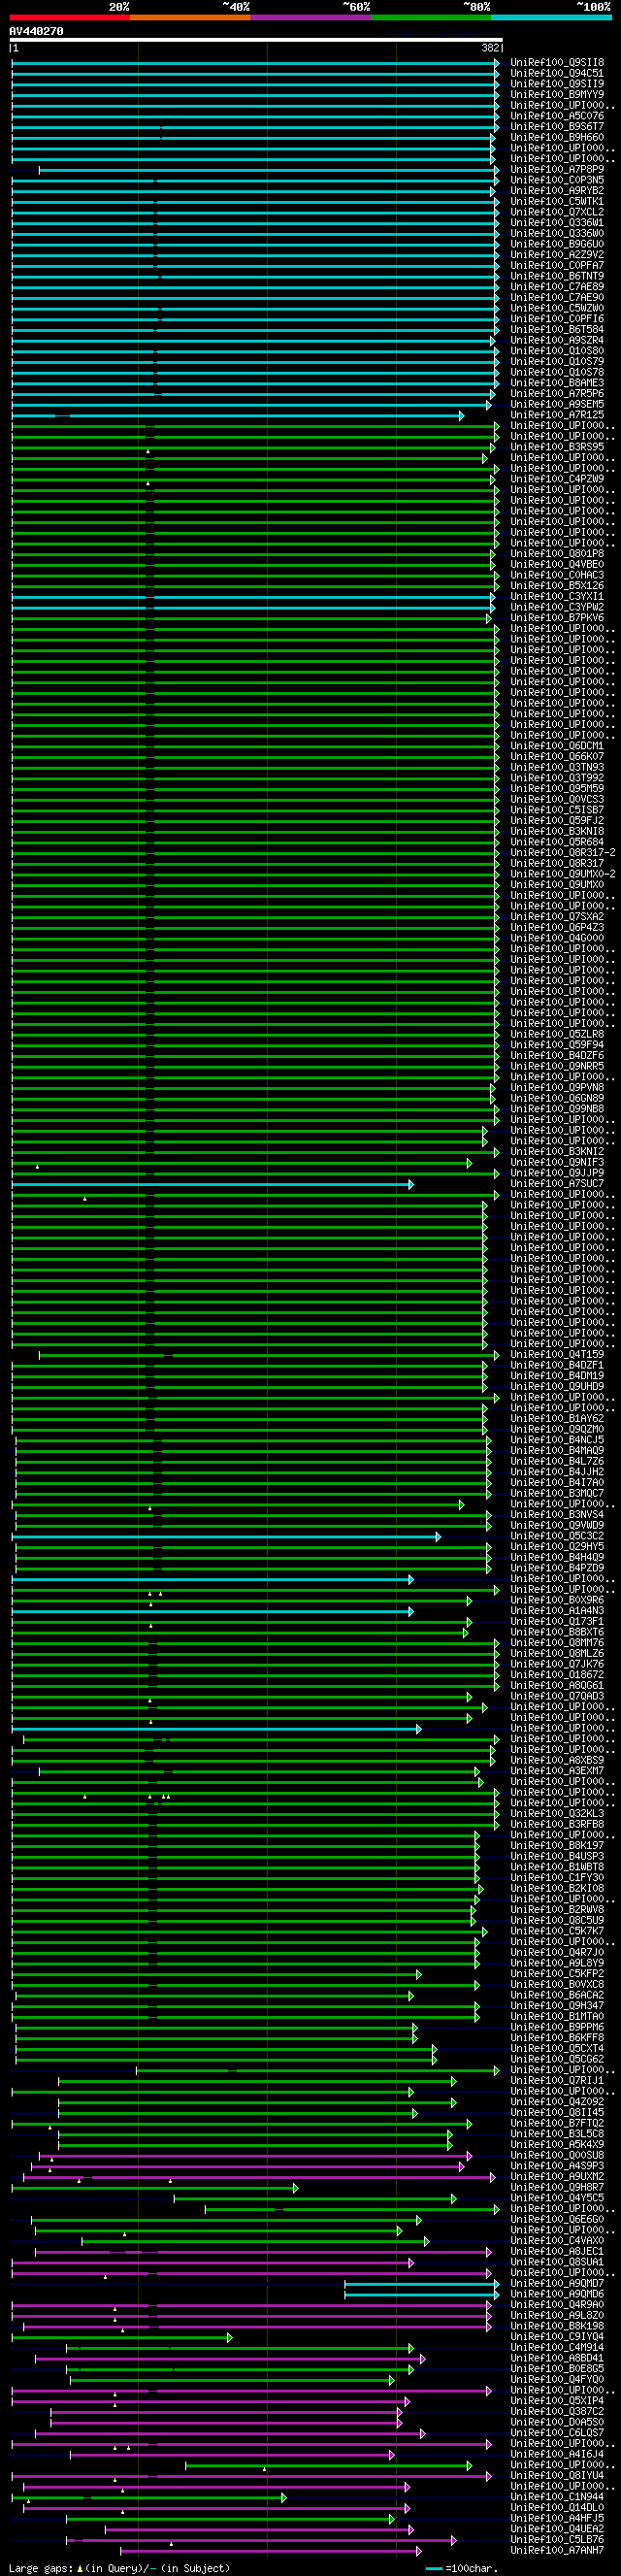Screen dimensions: 621x2576
Task: Select hit label UniRef100_Q9VWD9
Action: (557, 1525)
